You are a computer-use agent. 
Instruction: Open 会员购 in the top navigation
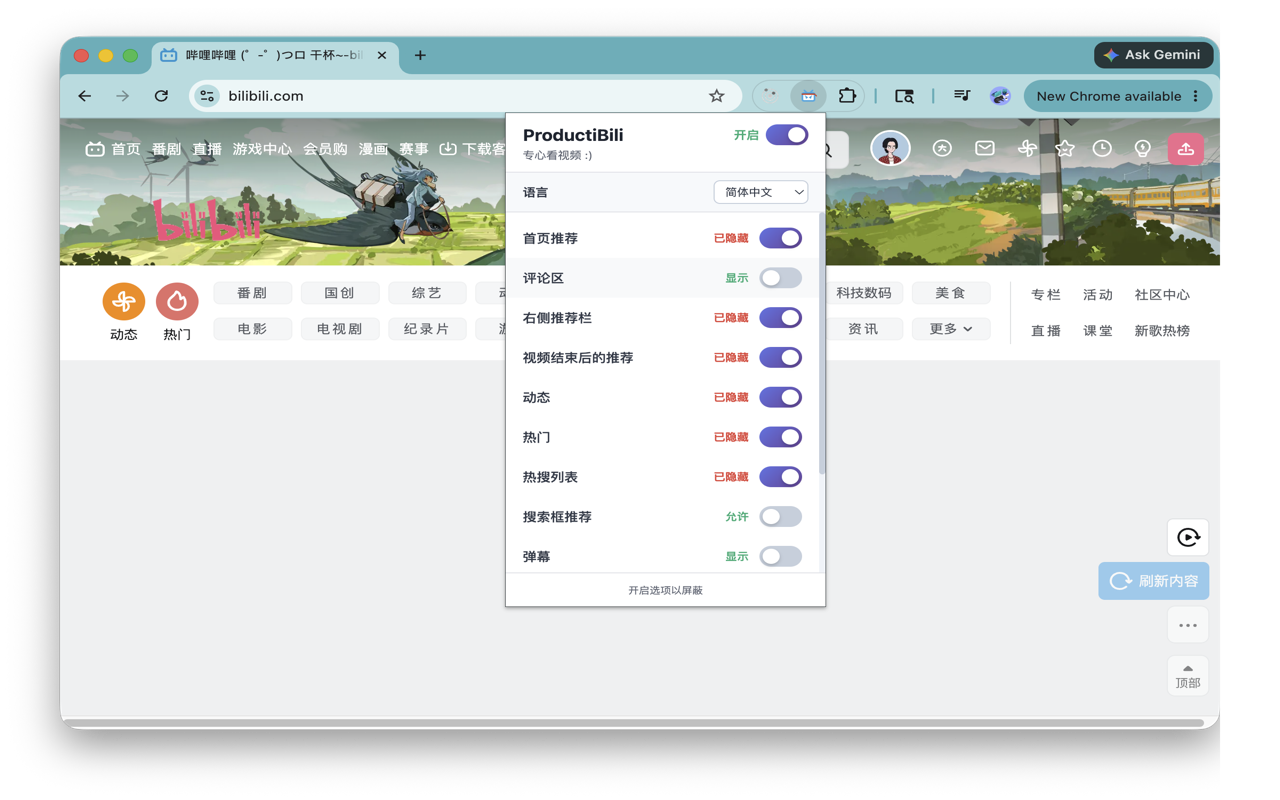click(x=325, y=149)
